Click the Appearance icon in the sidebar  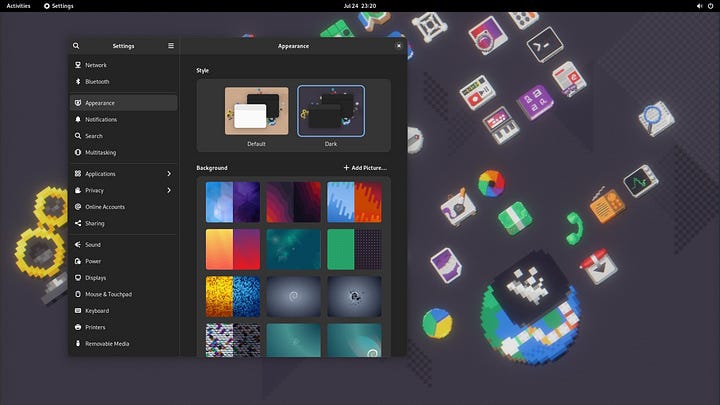[78, 103]
